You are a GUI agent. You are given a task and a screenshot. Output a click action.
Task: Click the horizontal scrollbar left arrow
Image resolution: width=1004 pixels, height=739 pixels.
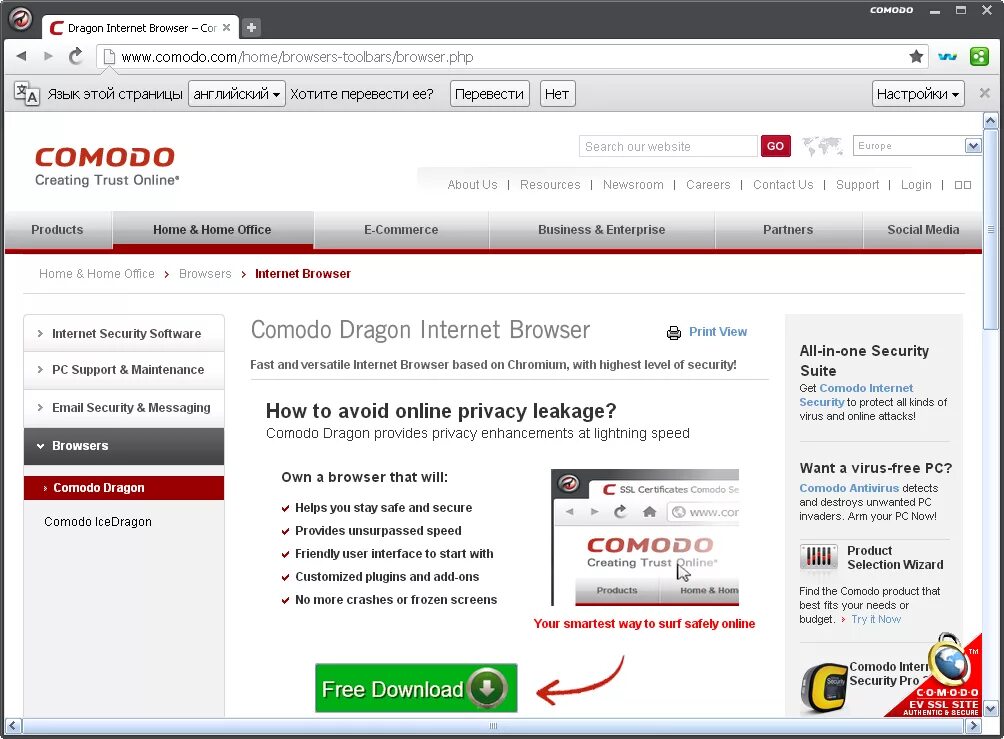click(x=13, y=726)
